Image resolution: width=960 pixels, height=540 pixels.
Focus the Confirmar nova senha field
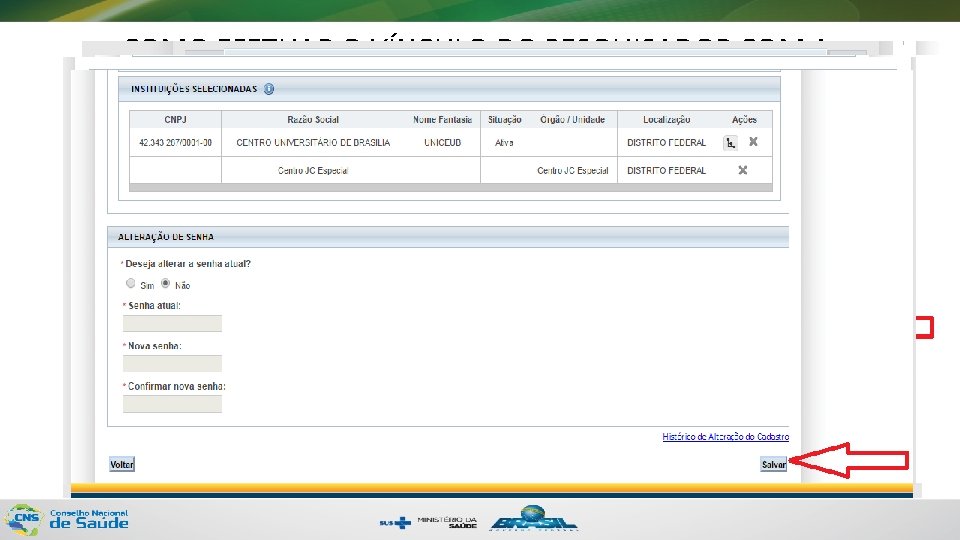click(172, 404)
